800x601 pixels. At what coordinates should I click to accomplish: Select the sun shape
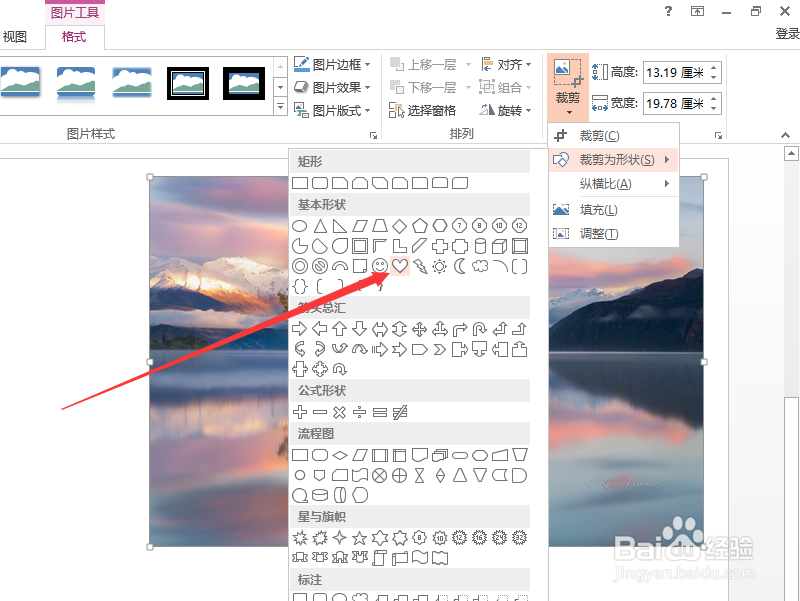point(439,266)
